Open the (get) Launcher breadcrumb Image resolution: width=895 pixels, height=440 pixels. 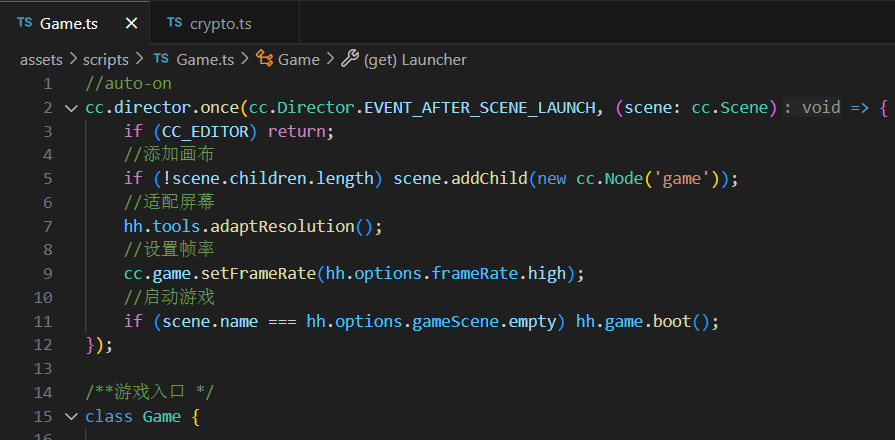(x=415, y=60)
